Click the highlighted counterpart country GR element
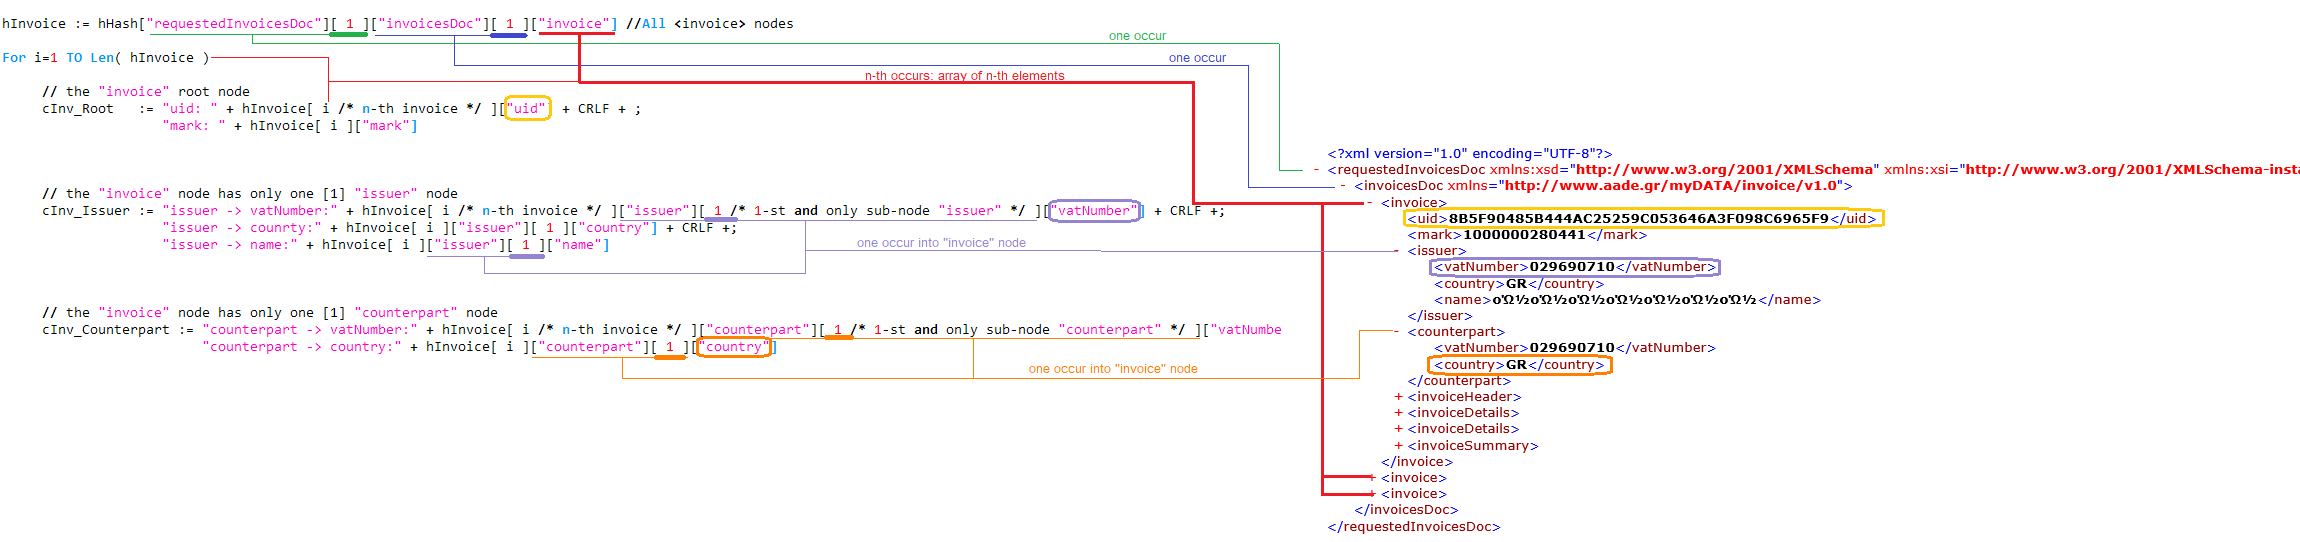 1519,365
